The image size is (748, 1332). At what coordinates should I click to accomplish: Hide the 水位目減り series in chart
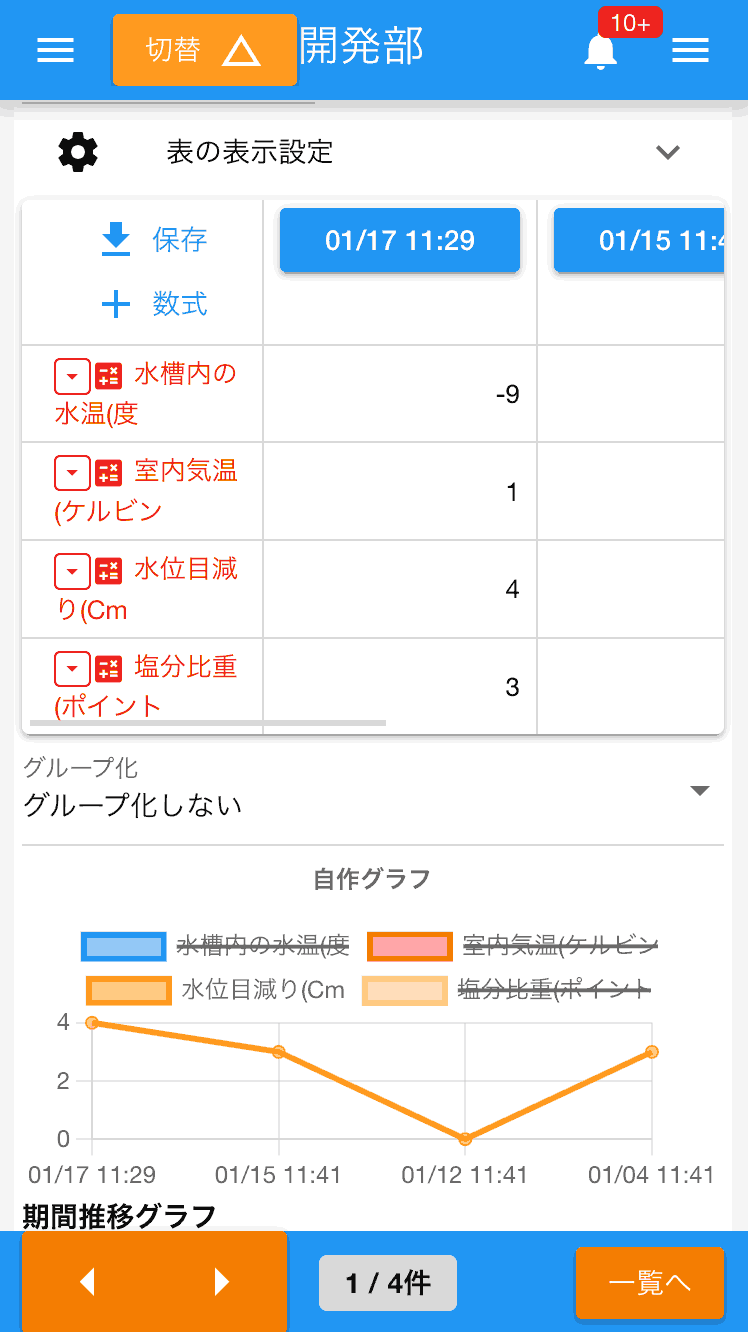[x=127, y=990]
